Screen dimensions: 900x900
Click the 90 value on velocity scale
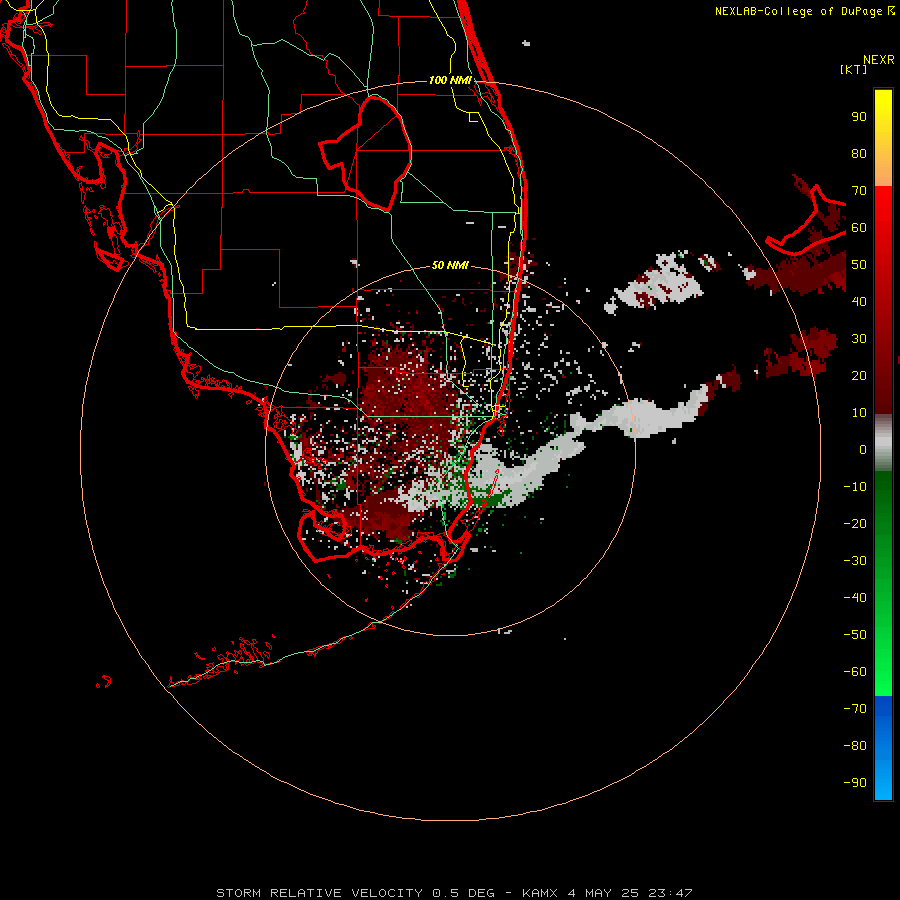tap(859, 117)
